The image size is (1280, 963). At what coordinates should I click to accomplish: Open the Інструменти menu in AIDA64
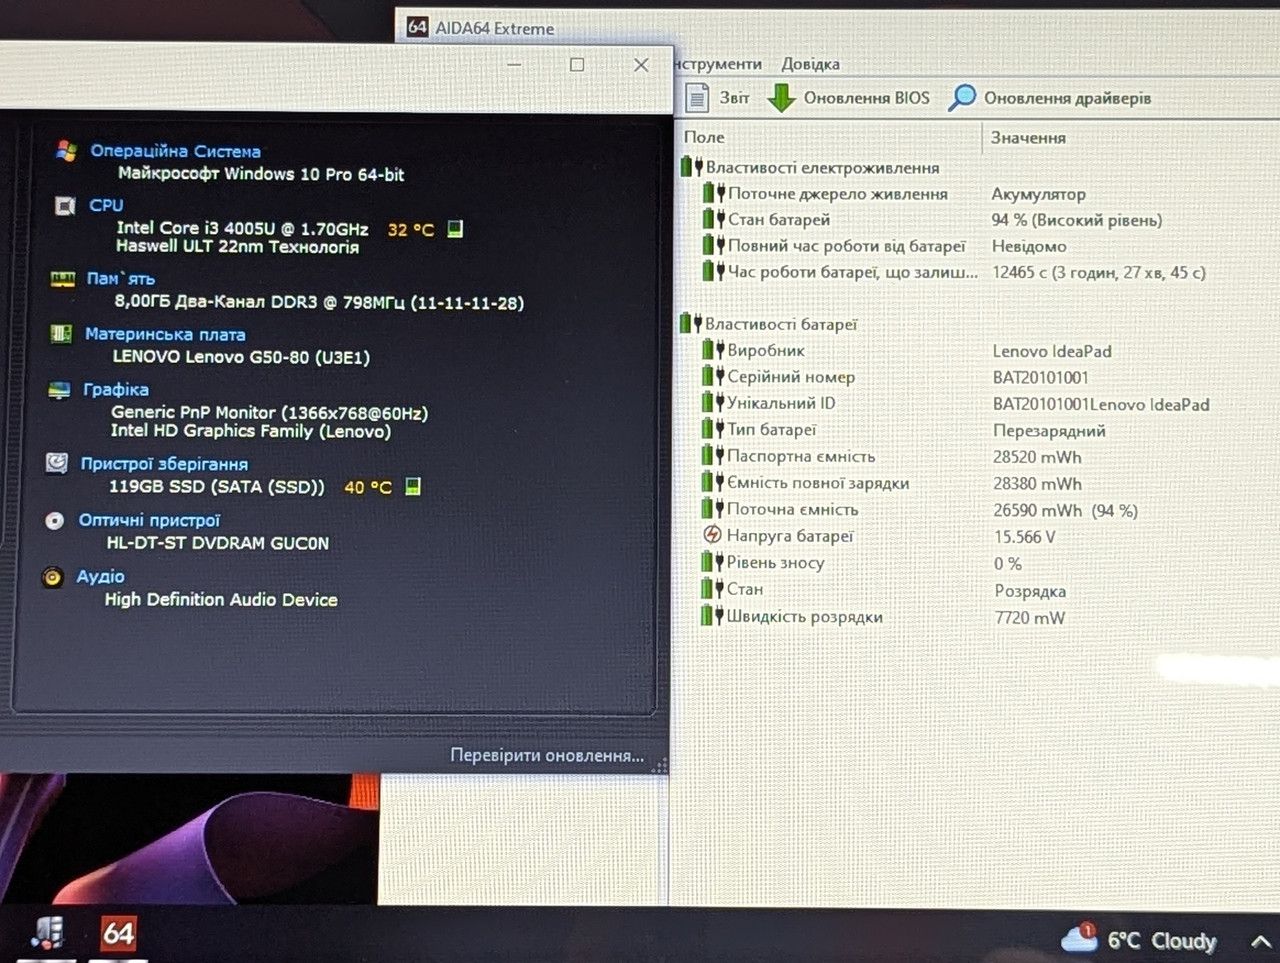(718, 64)
